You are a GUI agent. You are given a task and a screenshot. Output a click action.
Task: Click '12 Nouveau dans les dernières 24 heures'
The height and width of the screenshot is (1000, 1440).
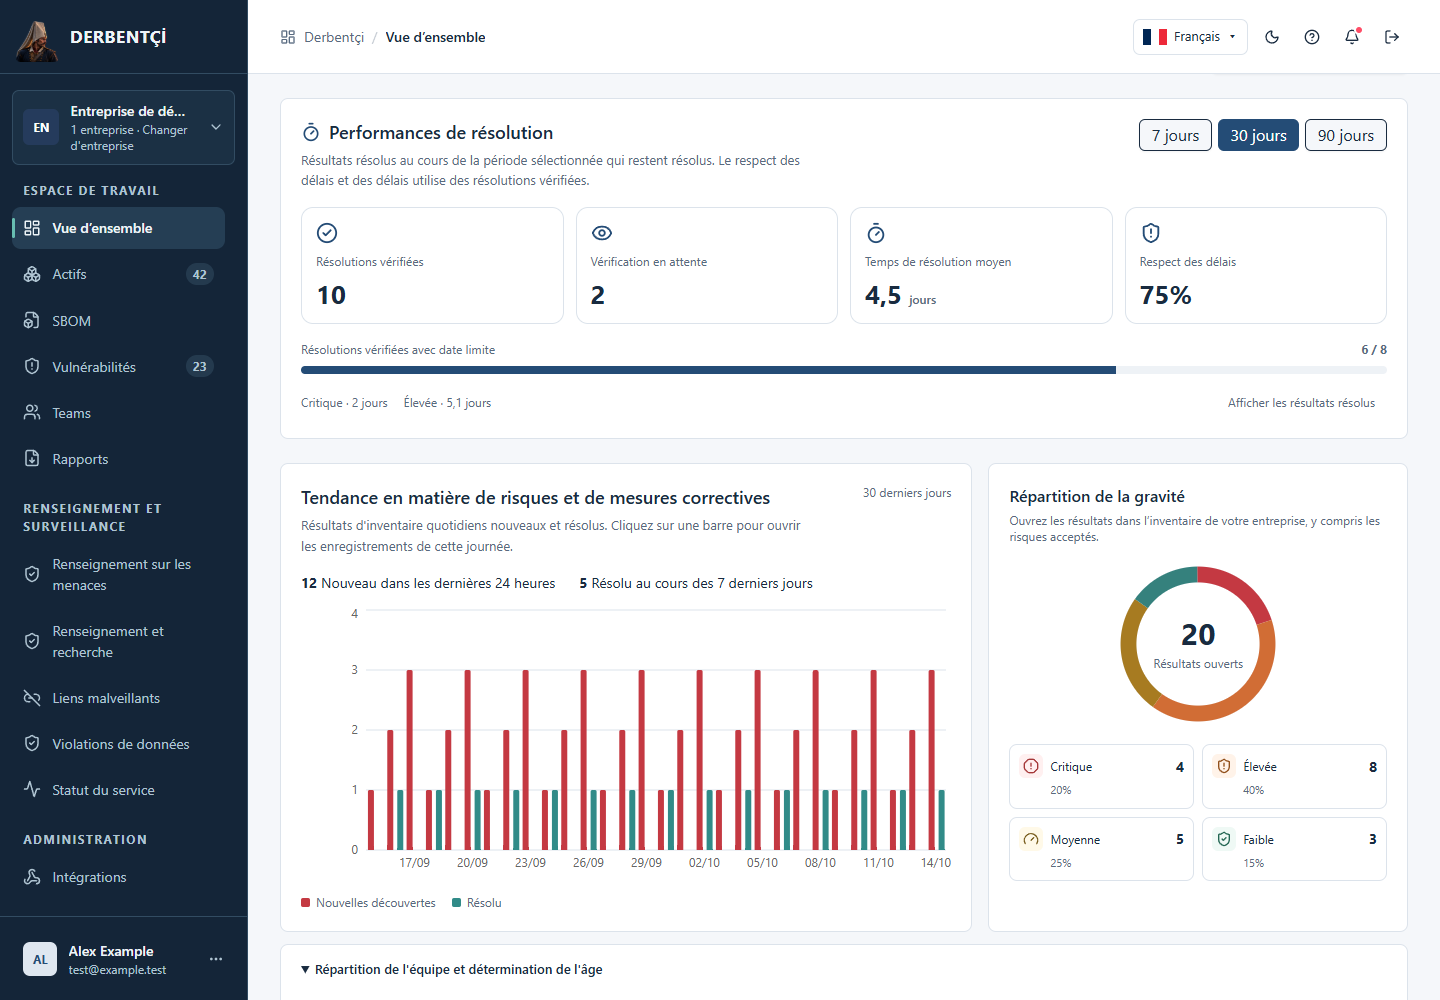click(x=428, y=583)
